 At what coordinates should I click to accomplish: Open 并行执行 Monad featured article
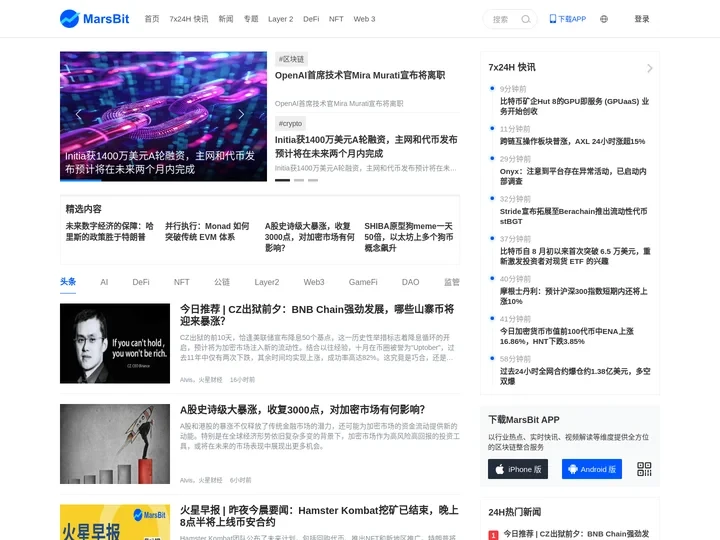208,231
